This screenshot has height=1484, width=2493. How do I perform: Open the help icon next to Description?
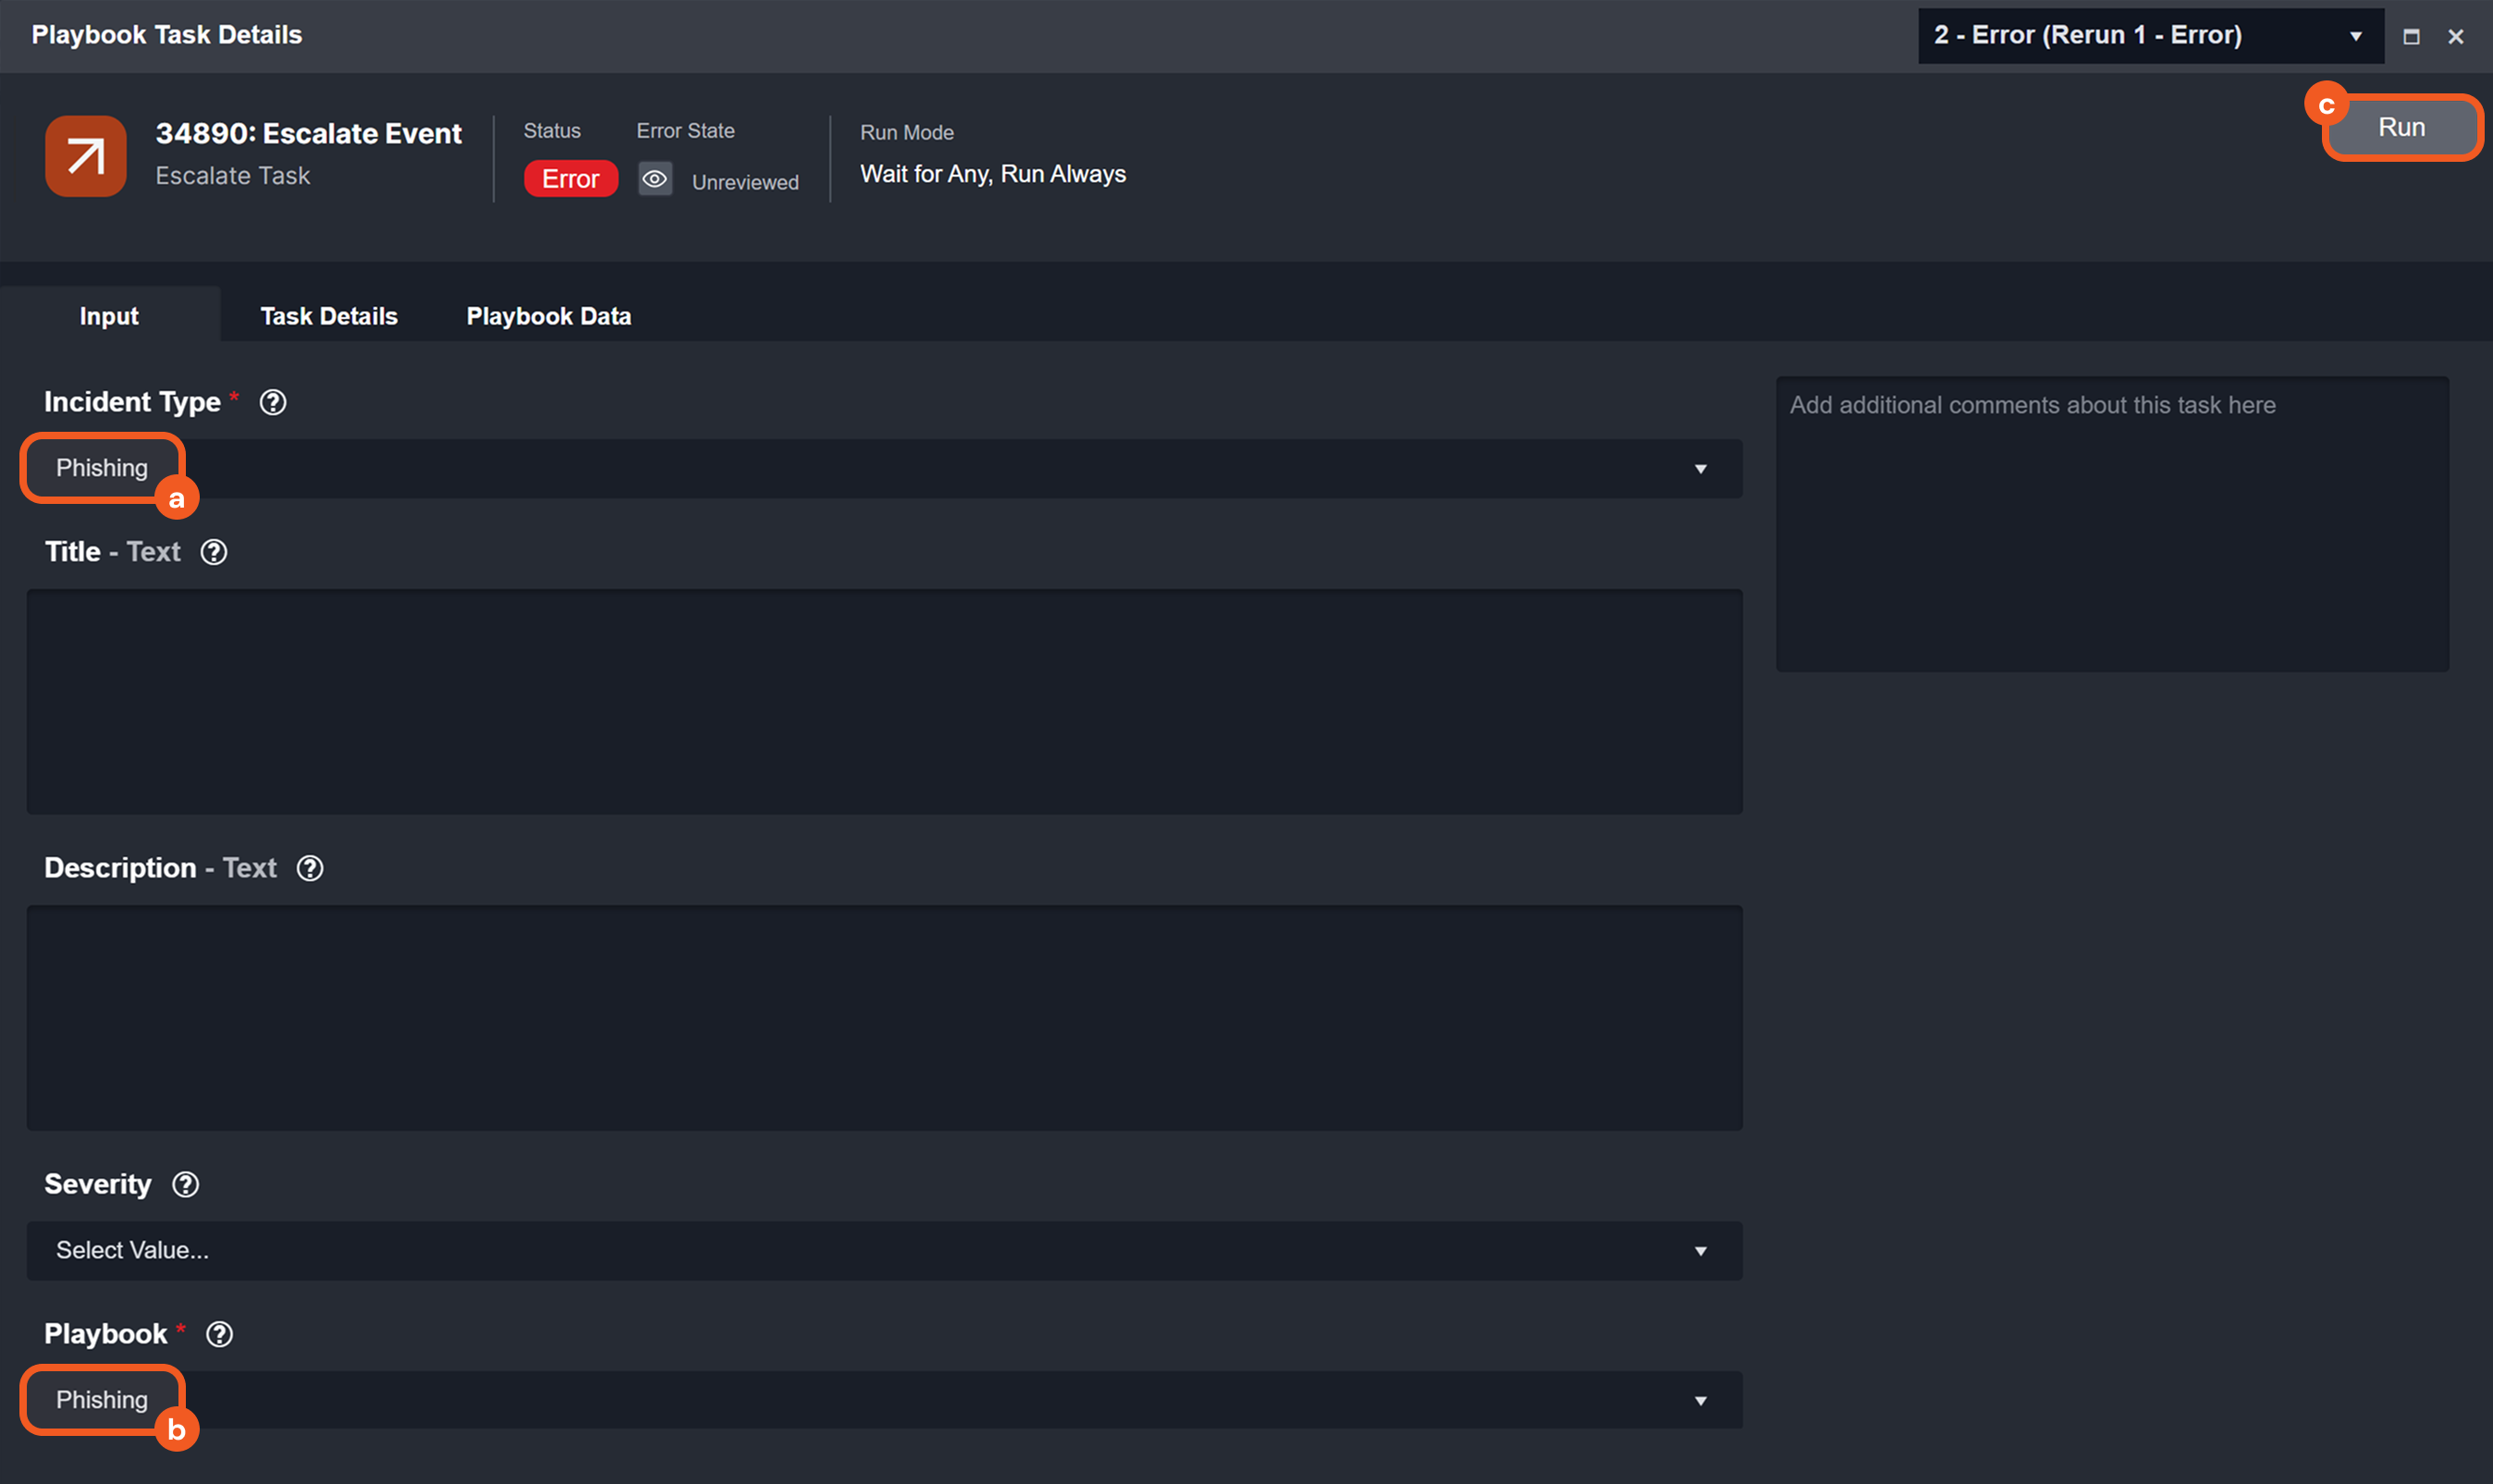point(310,868)
